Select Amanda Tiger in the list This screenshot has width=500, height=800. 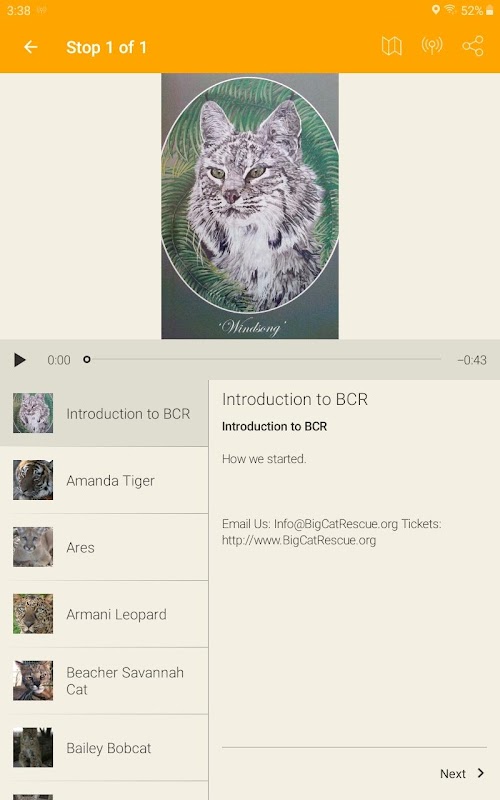(104, 480)
